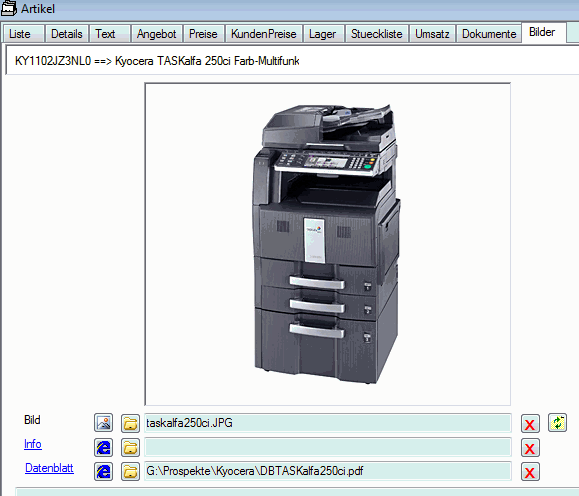
Task: Select the Stueckliste tab
Action: [377, 34]
